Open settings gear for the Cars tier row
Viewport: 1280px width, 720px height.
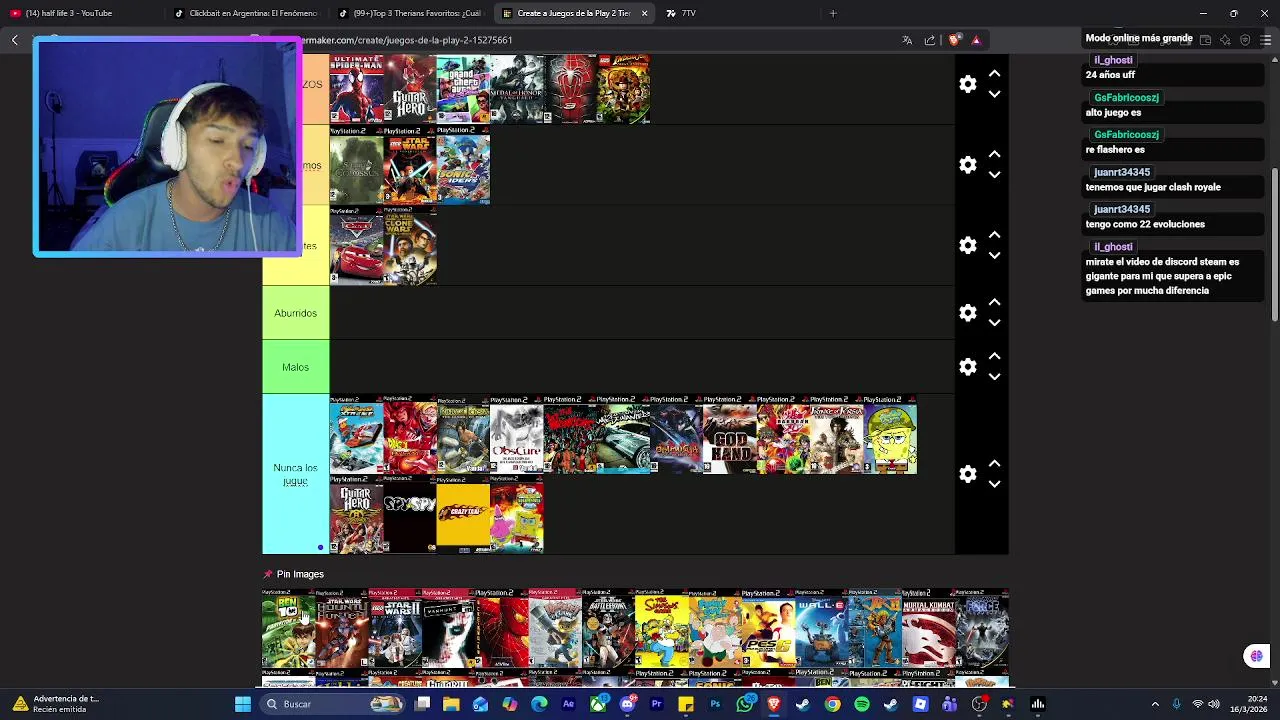968,245
